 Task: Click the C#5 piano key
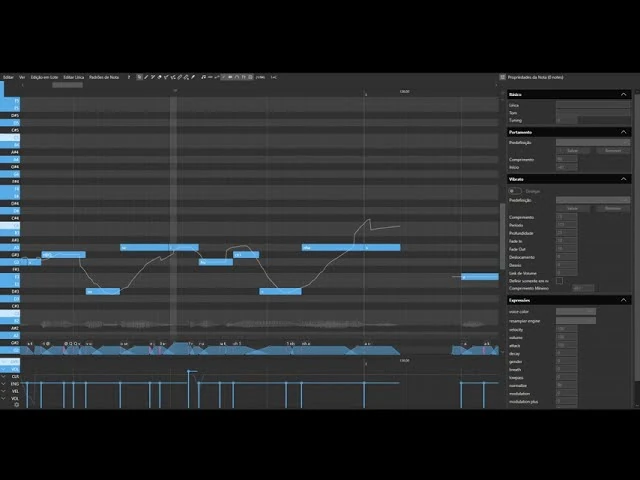pyautogui.click(x=10, y=130)
